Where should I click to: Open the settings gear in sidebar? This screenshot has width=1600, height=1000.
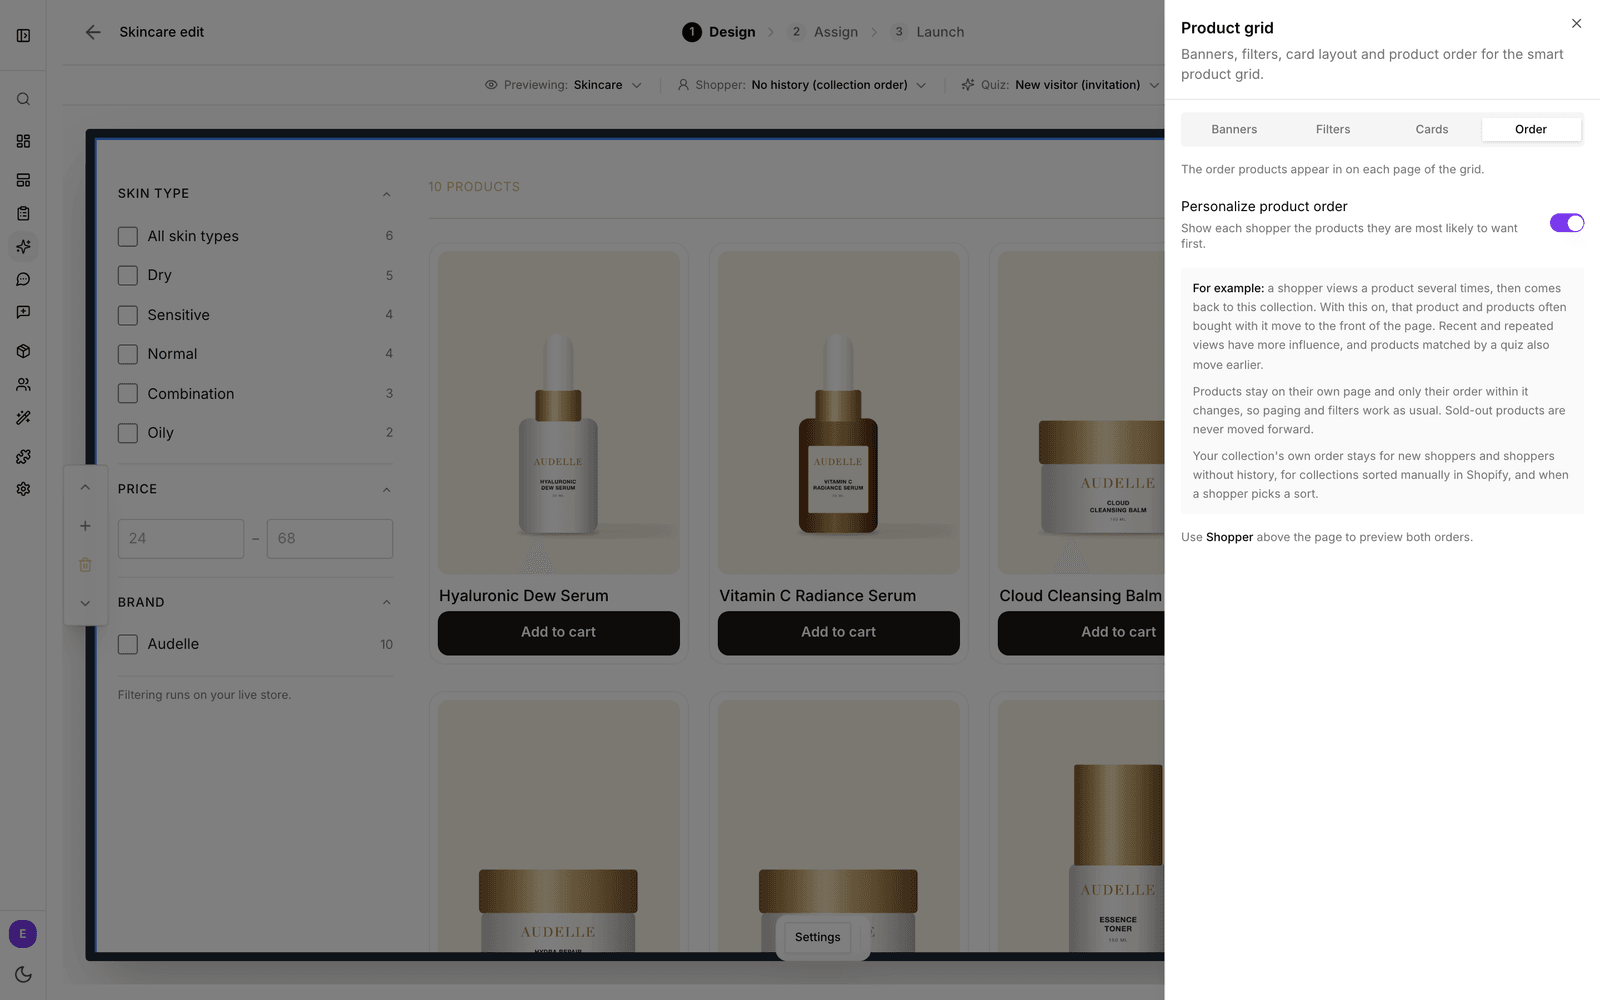[23, 489]
